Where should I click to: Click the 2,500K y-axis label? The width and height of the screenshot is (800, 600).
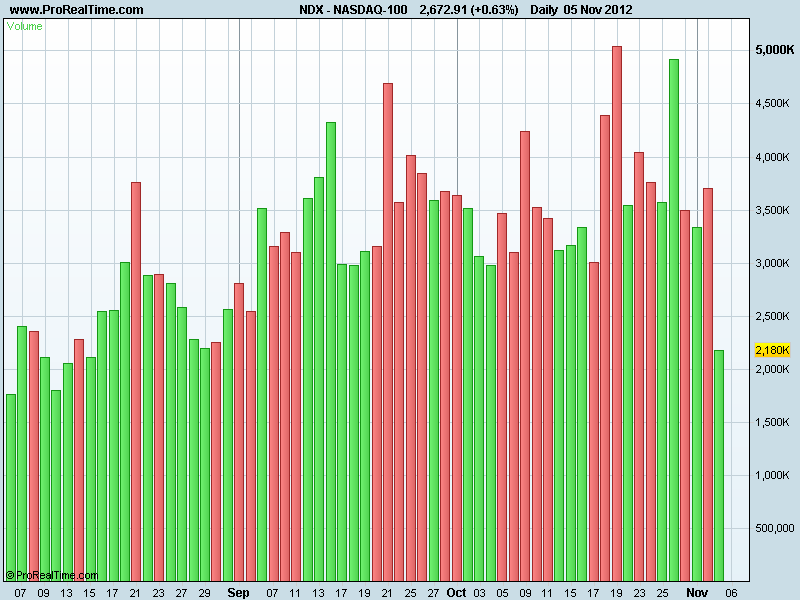coord(772,316)
